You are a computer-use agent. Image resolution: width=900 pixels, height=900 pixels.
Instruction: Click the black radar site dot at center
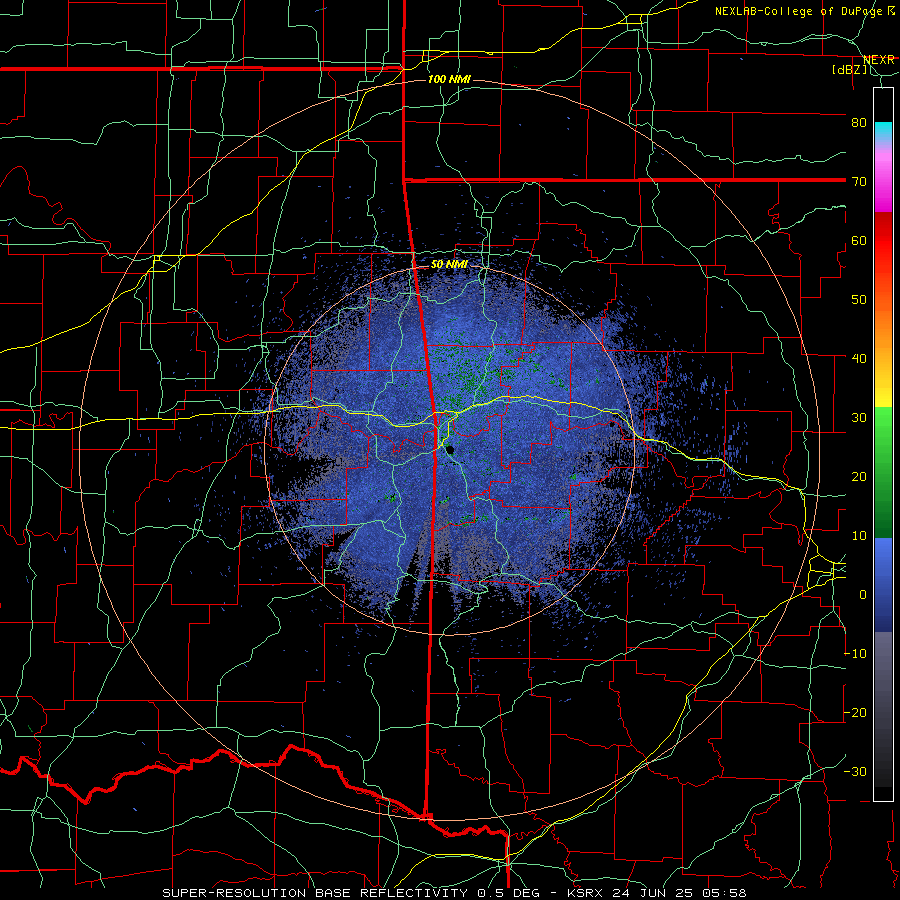point(451,450)
